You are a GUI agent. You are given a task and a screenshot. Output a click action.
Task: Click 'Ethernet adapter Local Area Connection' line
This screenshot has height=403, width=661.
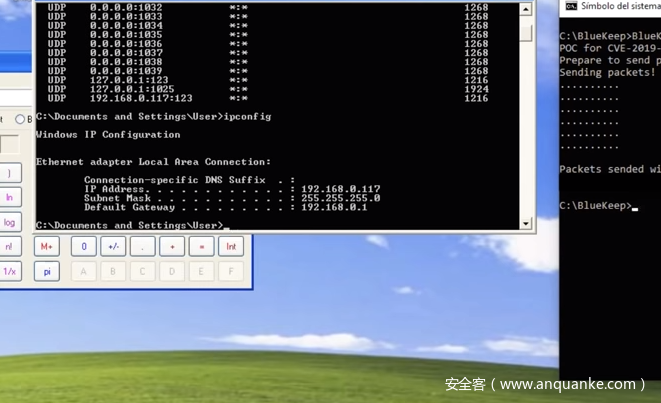pyautogui.click(x=153, y=162)
